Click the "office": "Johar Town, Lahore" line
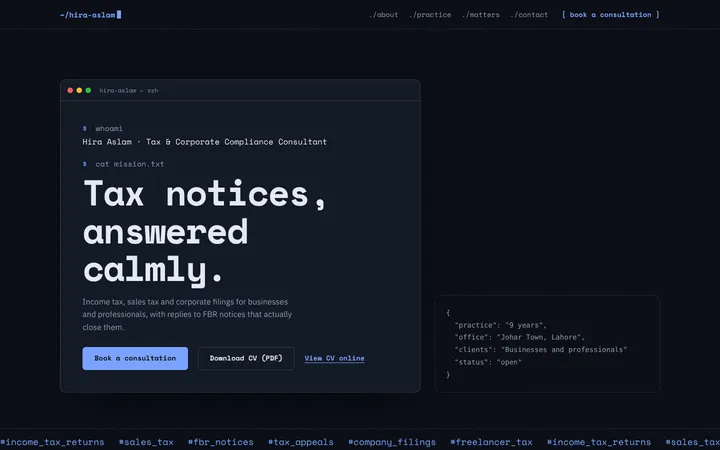 click(x=520, y=337)
